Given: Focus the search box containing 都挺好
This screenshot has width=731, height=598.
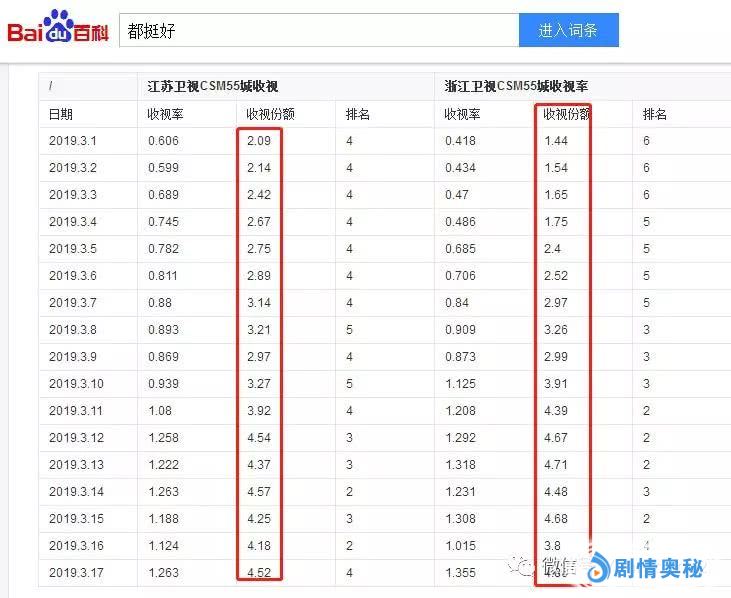Looking at the screenshot, I should click(x=318, y=30).
